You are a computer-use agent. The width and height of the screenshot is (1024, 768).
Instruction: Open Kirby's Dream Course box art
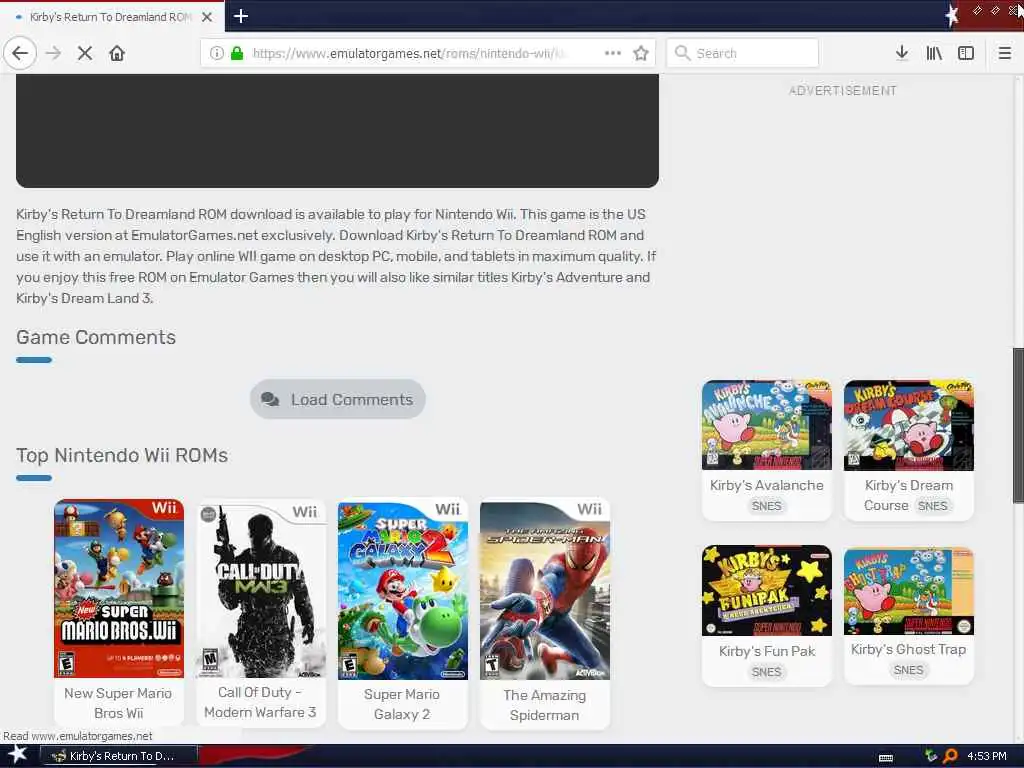click(908, 425)
